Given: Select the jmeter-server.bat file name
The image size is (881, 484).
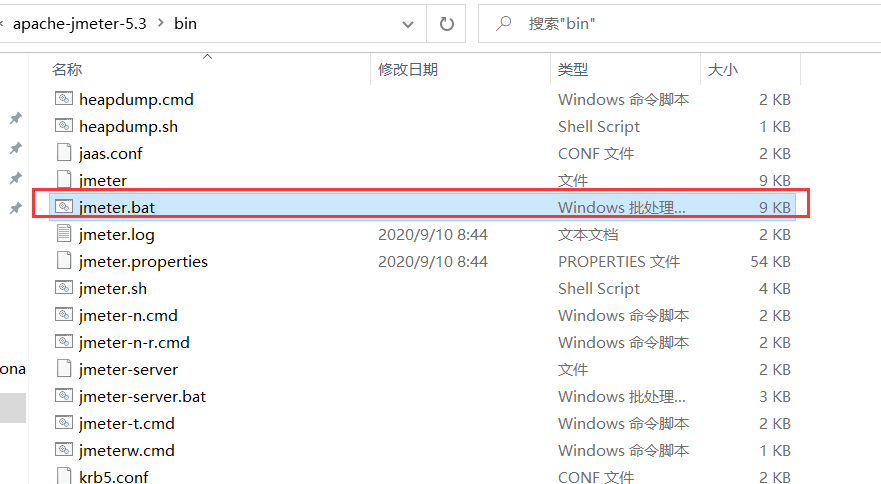Looking at the screenshot, I should coord(142,396).
